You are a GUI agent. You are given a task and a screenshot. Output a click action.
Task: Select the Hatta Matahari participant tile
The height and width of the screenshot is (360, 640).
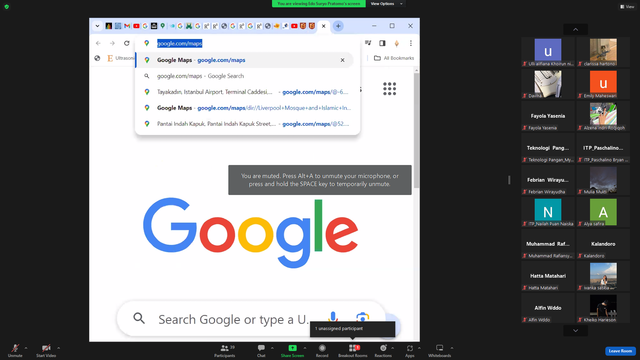(x=548, y=276)
